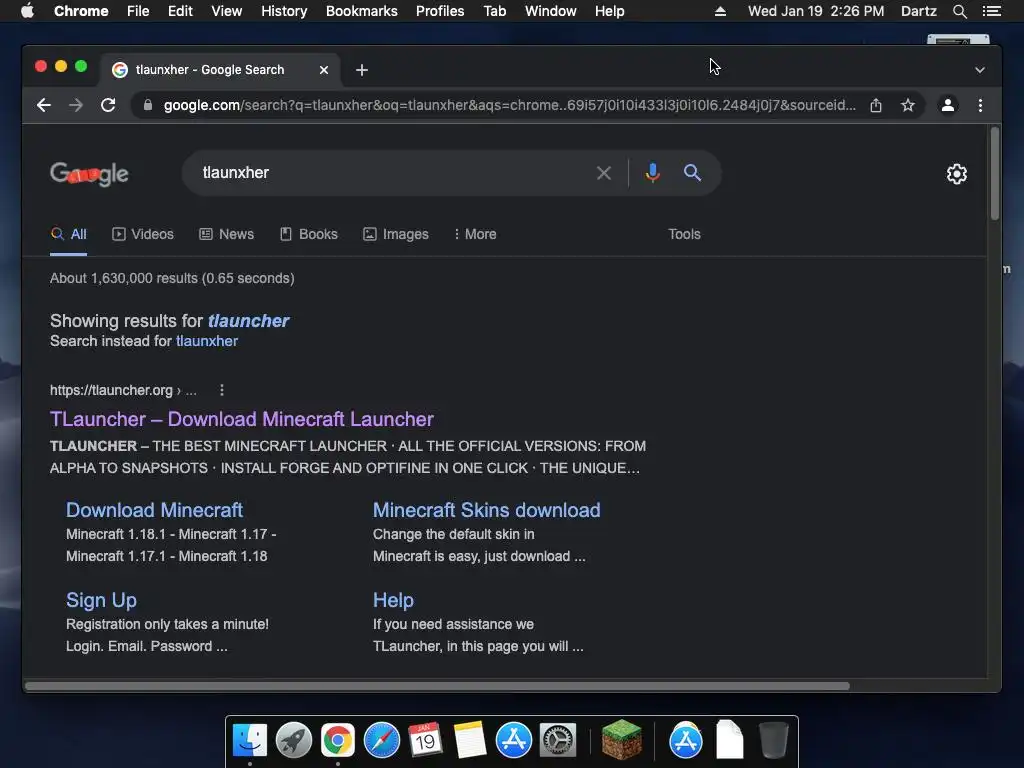Click the lock icon in address bar
This screenshot has width=1024, height=768.
[148, 105]
